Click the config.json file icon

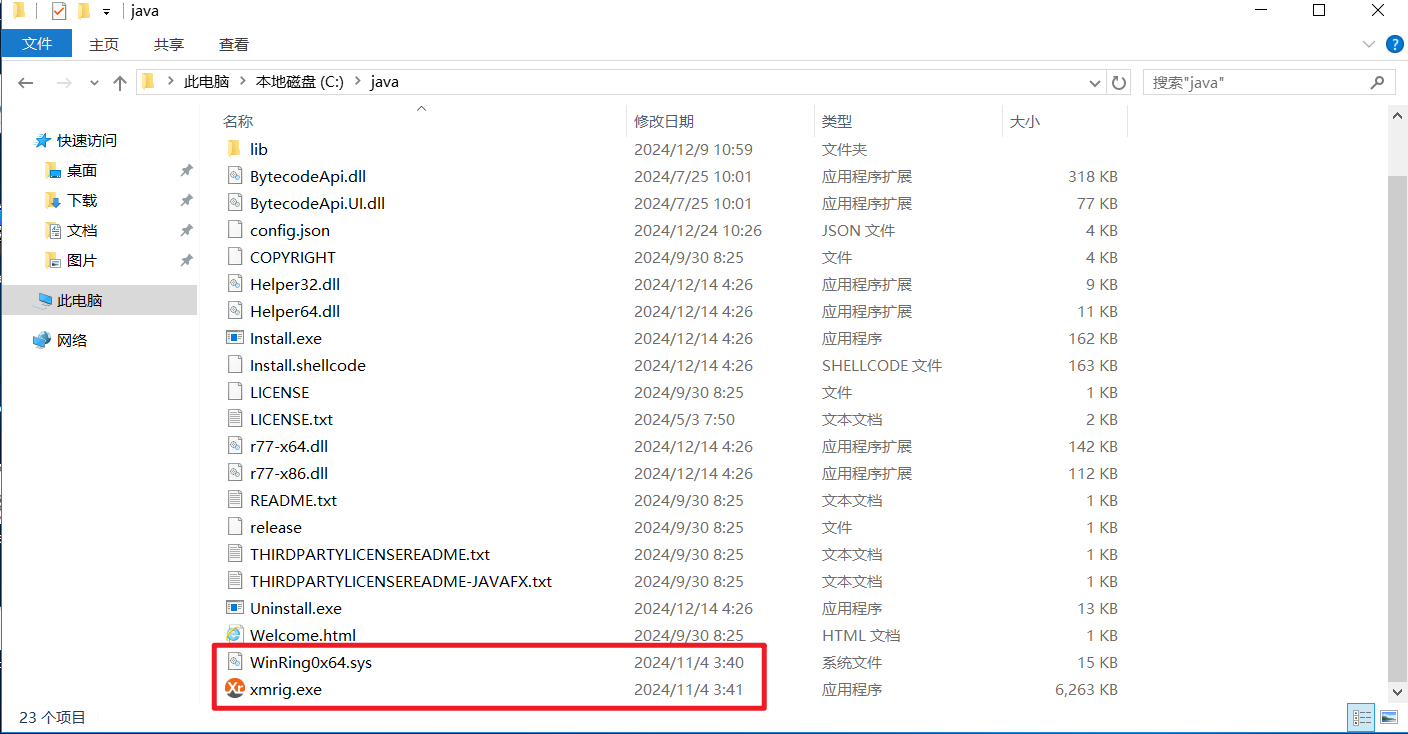pyautogui.click(x=235, y=230)
